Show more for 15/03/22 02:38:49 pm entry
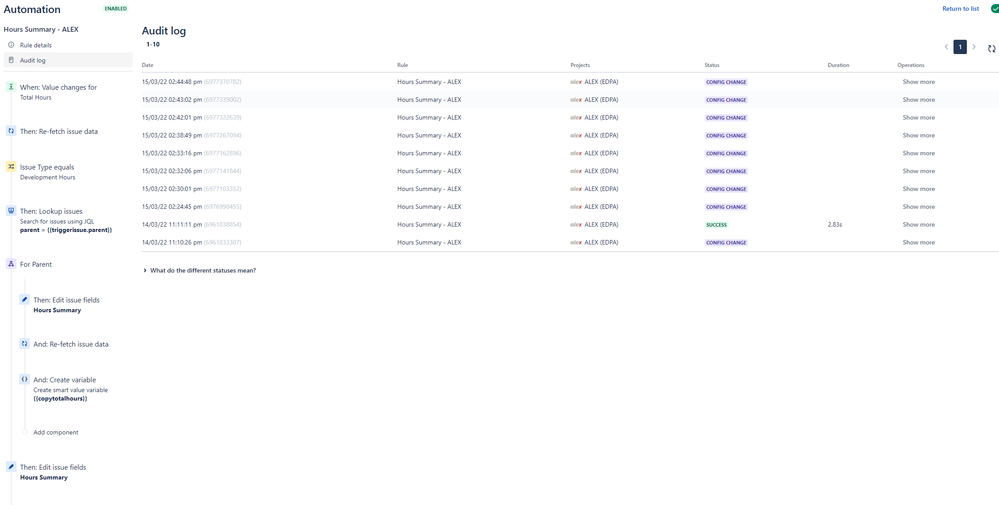 (919, 136)
